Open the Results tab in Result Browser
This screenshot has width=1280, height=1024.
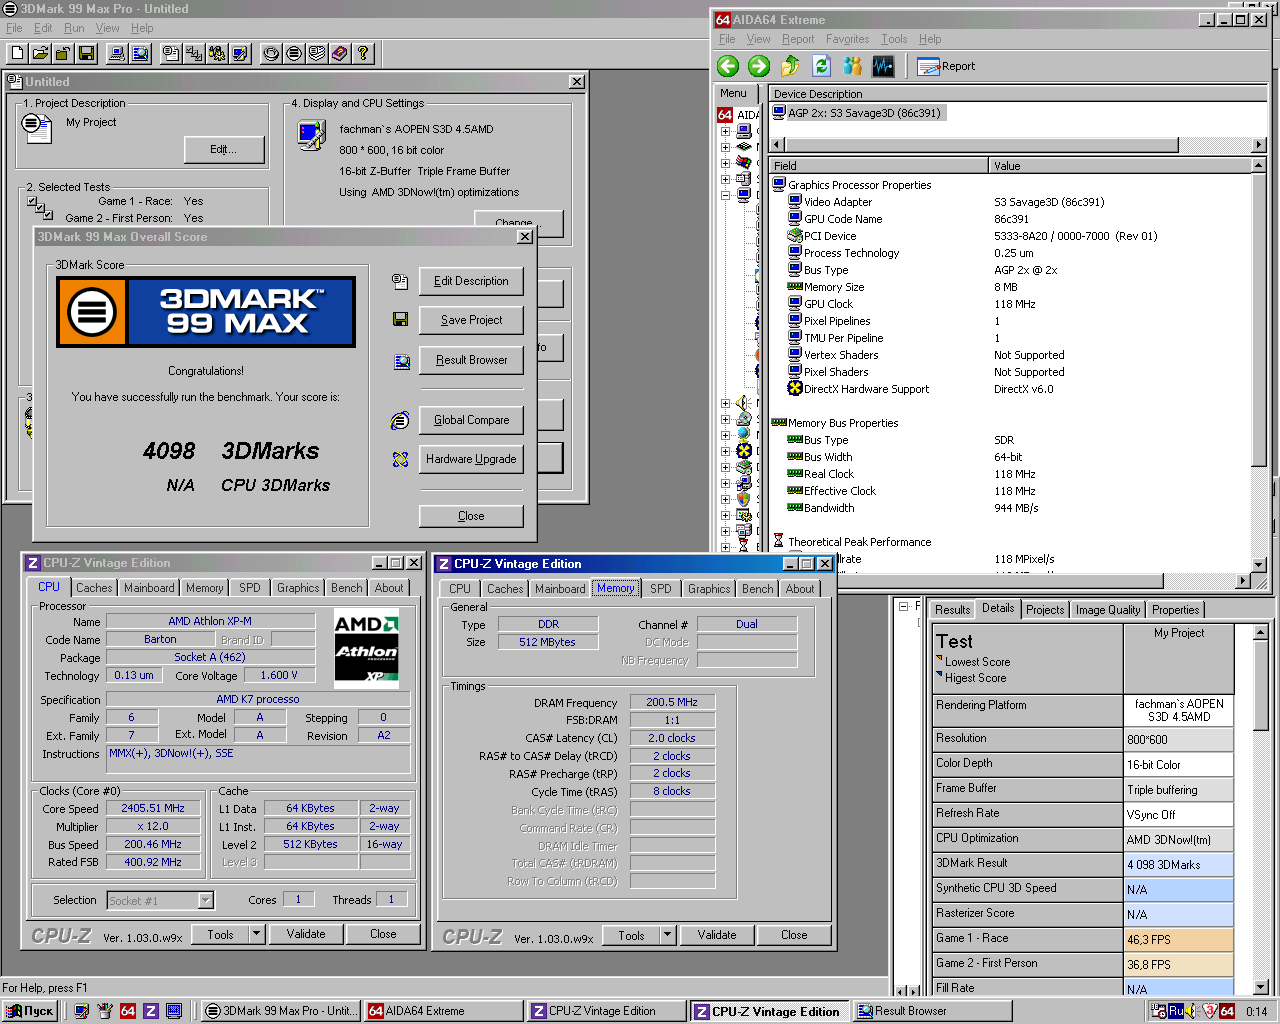tap(952, 610)
